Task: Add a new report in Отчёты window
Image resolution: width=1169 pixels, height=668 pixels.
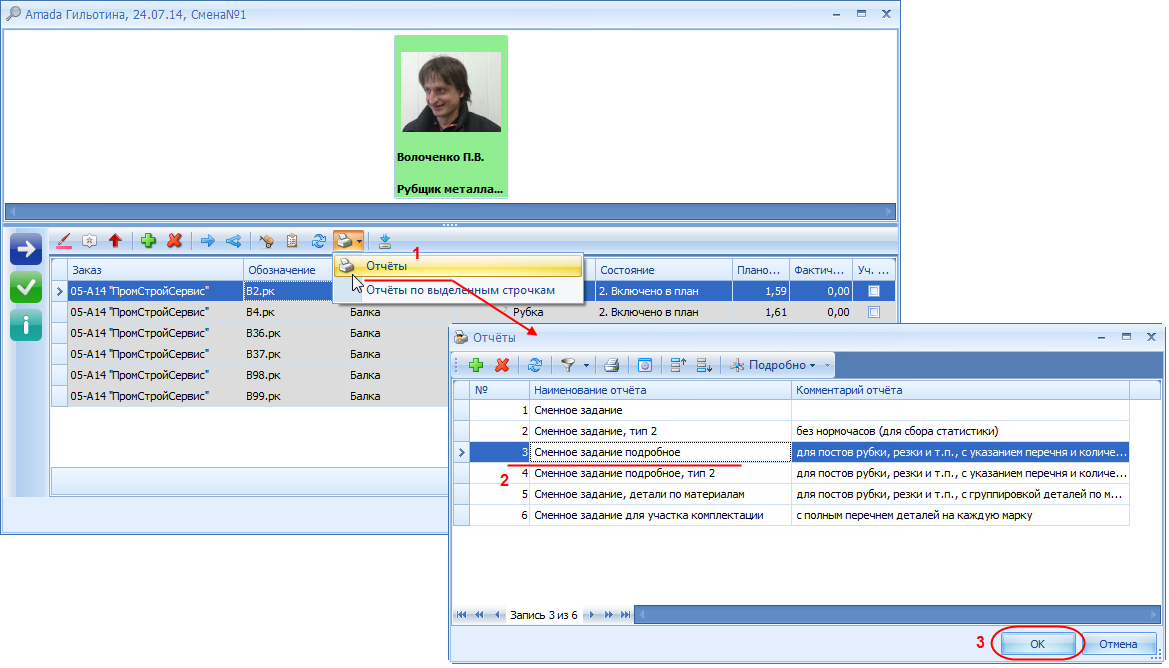Action: [476, 365]
